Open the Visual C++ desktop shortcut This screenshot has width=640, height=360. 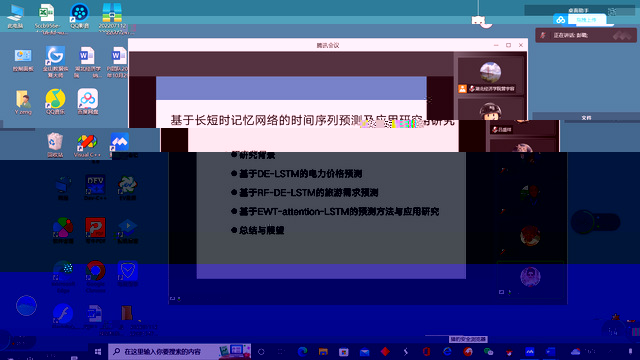click(x=87, y=146)
